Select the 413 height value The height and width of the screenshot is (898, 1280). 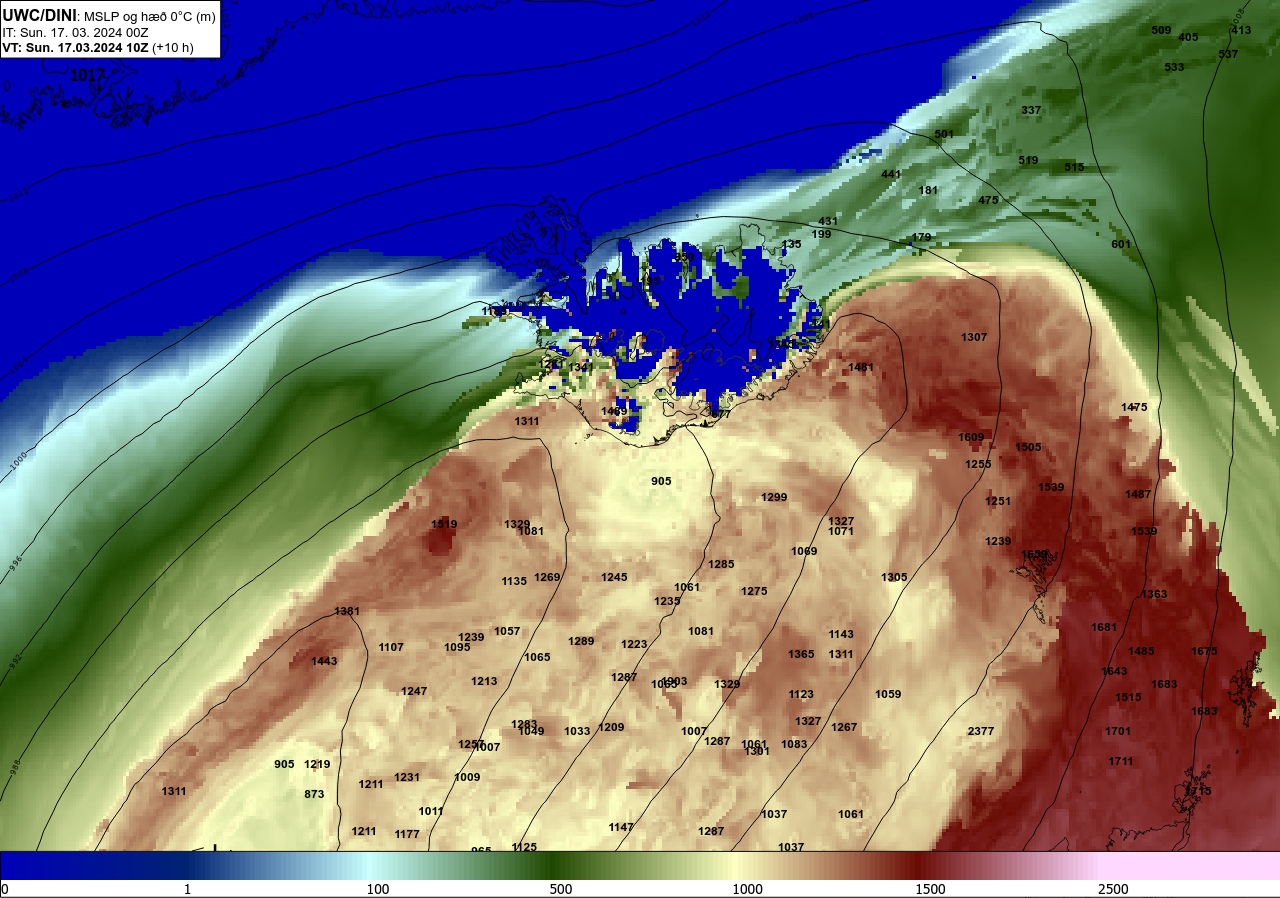click(x=1241, y=30)
